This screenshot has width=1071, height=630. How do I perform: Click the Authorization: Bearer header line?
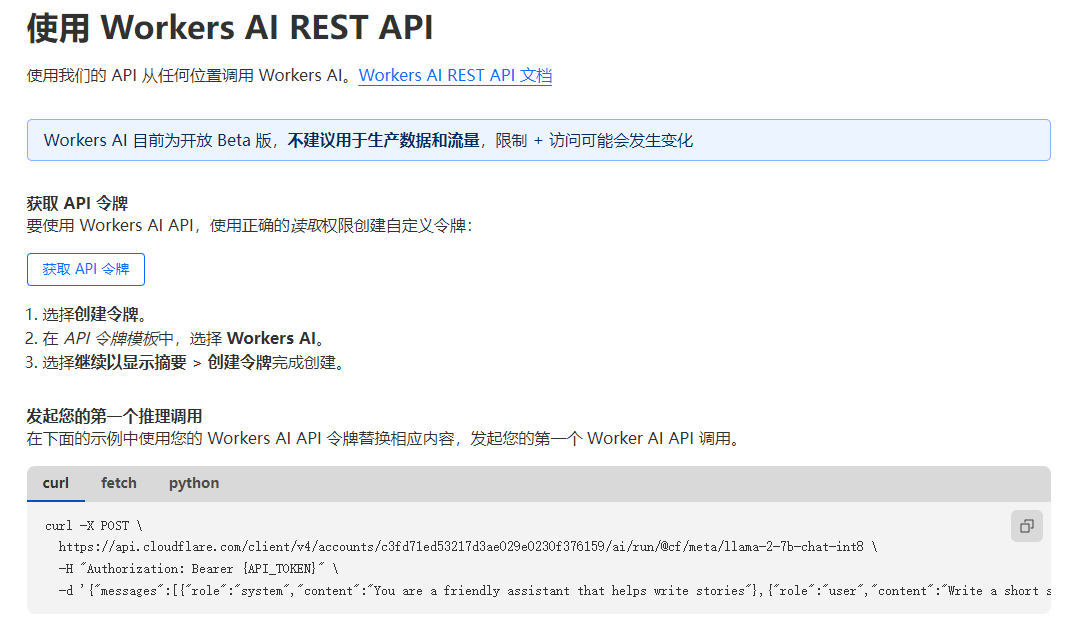(x=198, y=569)
